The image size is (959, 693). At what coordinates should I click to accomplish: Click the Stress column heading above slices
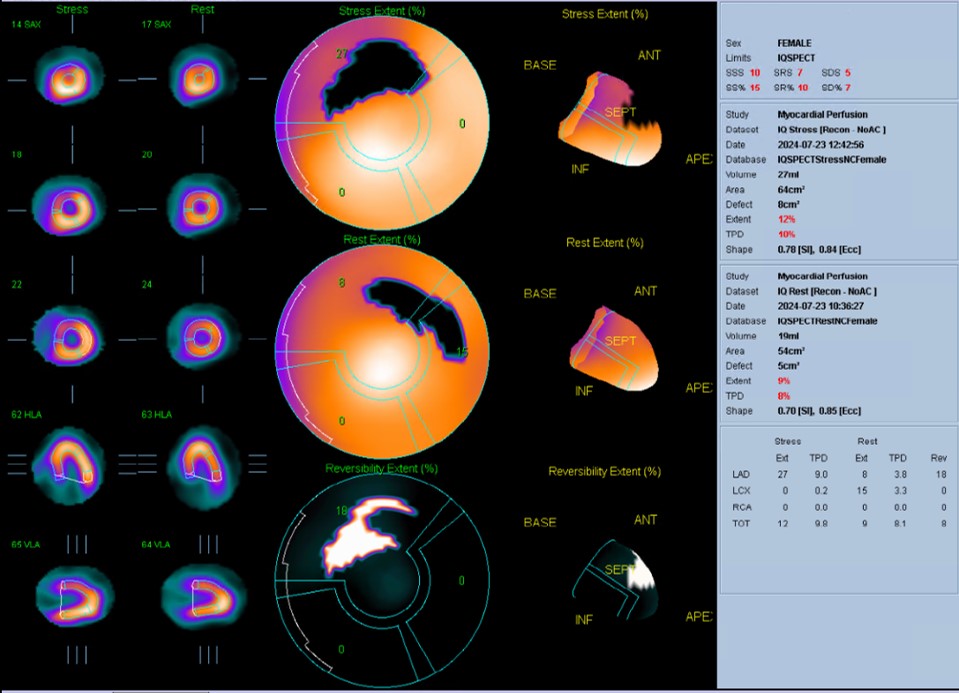71,10
